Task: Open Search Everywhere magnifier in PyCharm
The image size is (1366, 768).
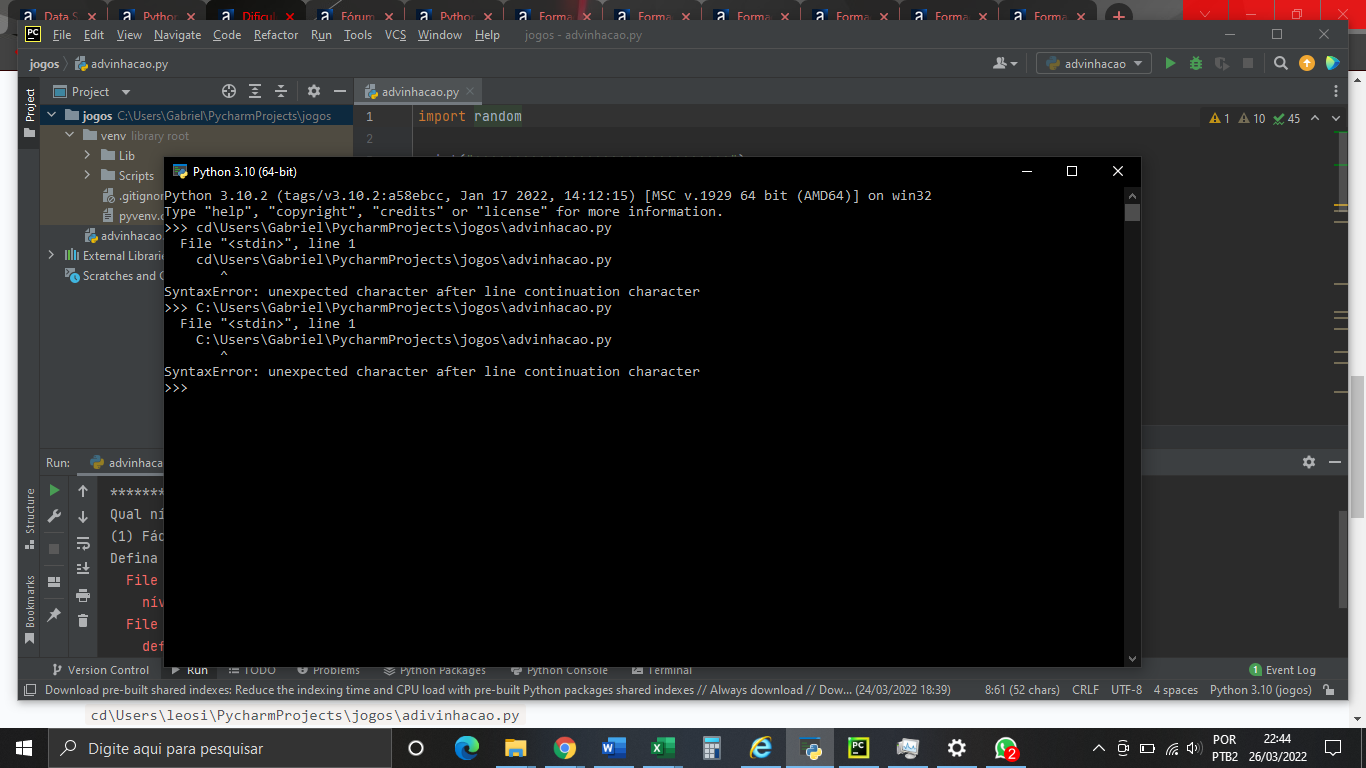Action: (x=1281, y=63)
